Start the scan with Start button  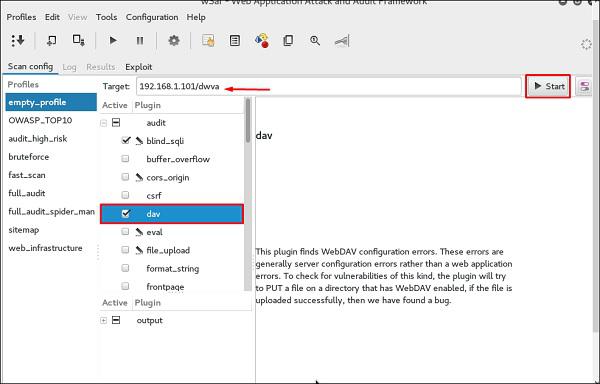coord(548,86)
